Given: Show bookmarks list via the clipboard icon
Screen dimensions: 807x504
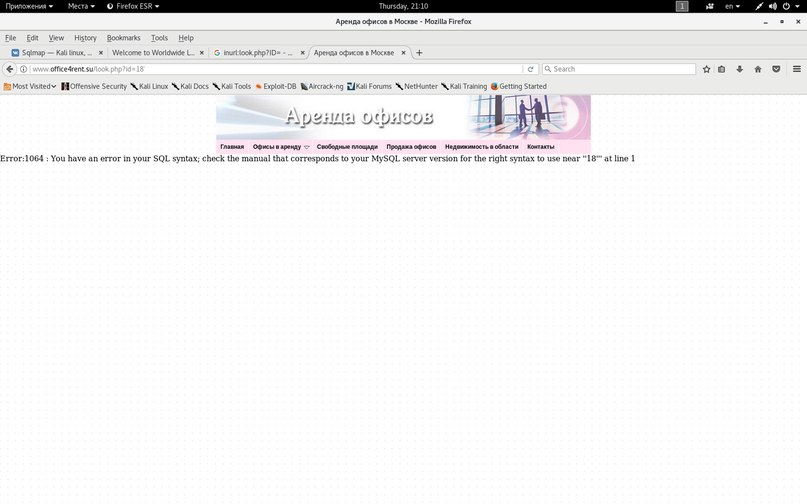Looking at the screenshot, I should pyautogui.click(x=723, y=69).
